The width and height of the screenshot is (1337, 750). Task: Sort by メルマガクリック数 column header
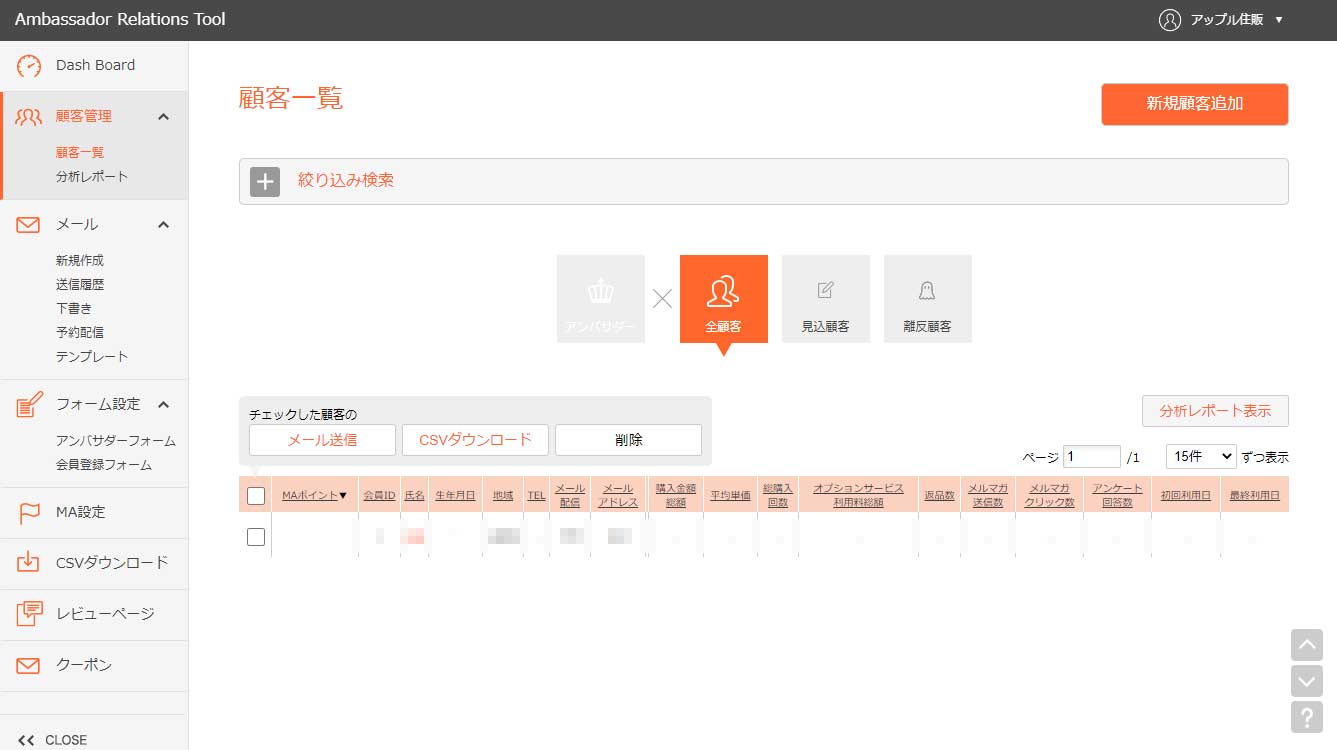click(x=1050, y=495)
